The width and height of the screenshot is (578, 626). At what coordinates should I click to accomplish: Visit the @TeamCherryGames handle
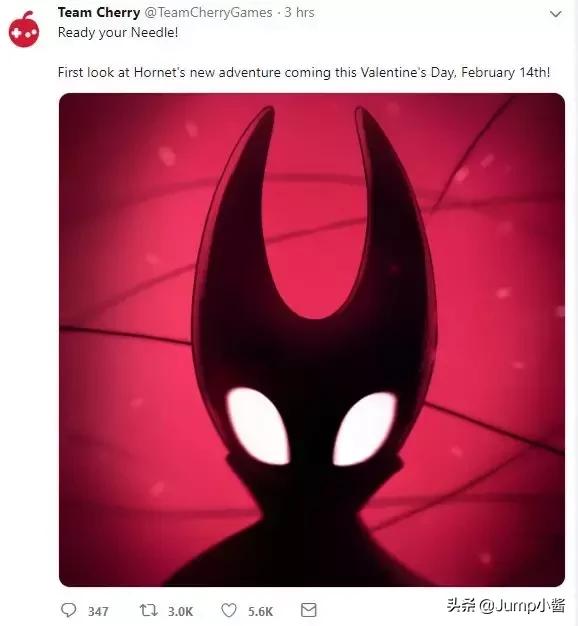(208, 12)
